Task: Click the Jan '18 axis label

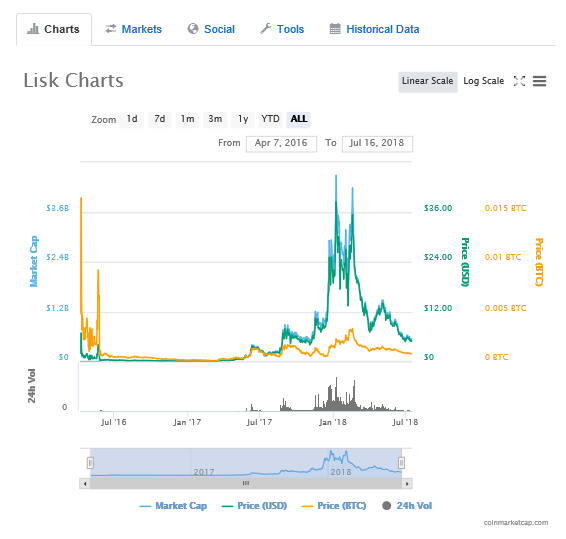Action: coord(333,422)
